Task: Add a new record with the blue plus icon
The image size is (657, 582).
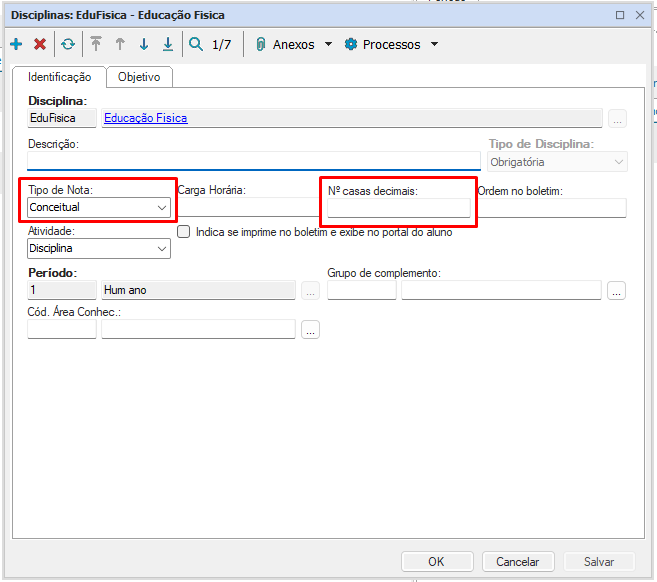Action: pos(16,44)
